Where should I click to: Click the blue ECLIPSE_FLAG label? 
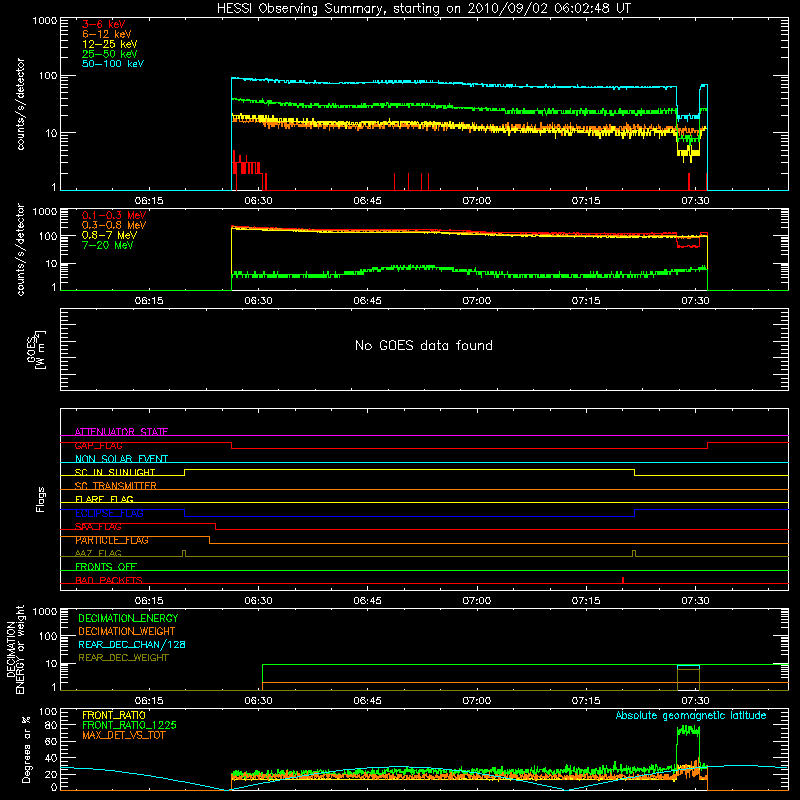(x=109, y=513)
